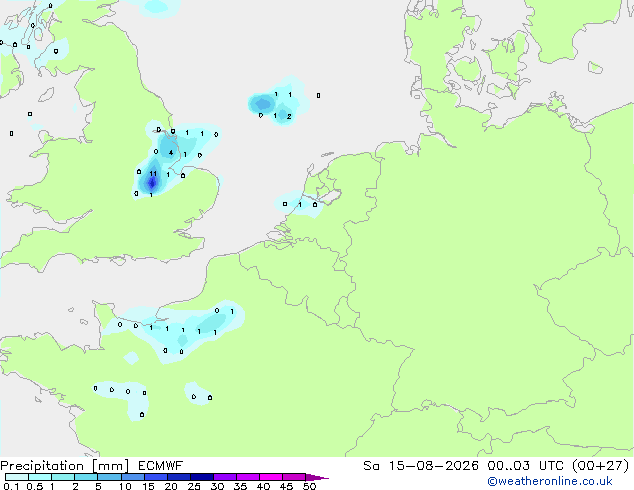Click the forecast time text '00..03 UTC (00+27)'
Viewport: 634px width, 490px height.
click(558, 466)
